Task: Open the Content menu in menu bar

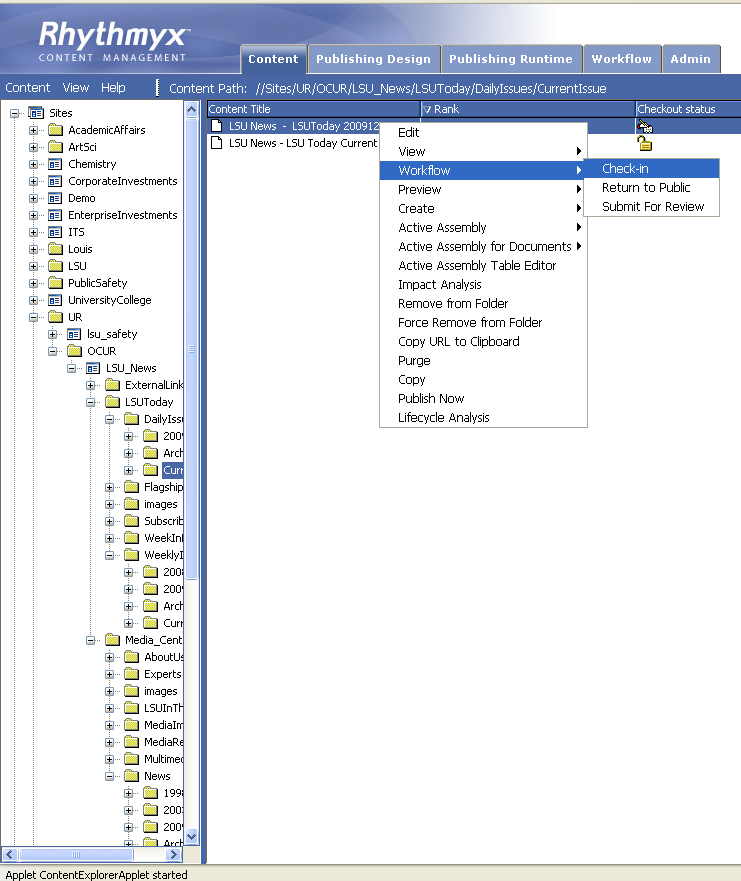Action: pos(28,88)
